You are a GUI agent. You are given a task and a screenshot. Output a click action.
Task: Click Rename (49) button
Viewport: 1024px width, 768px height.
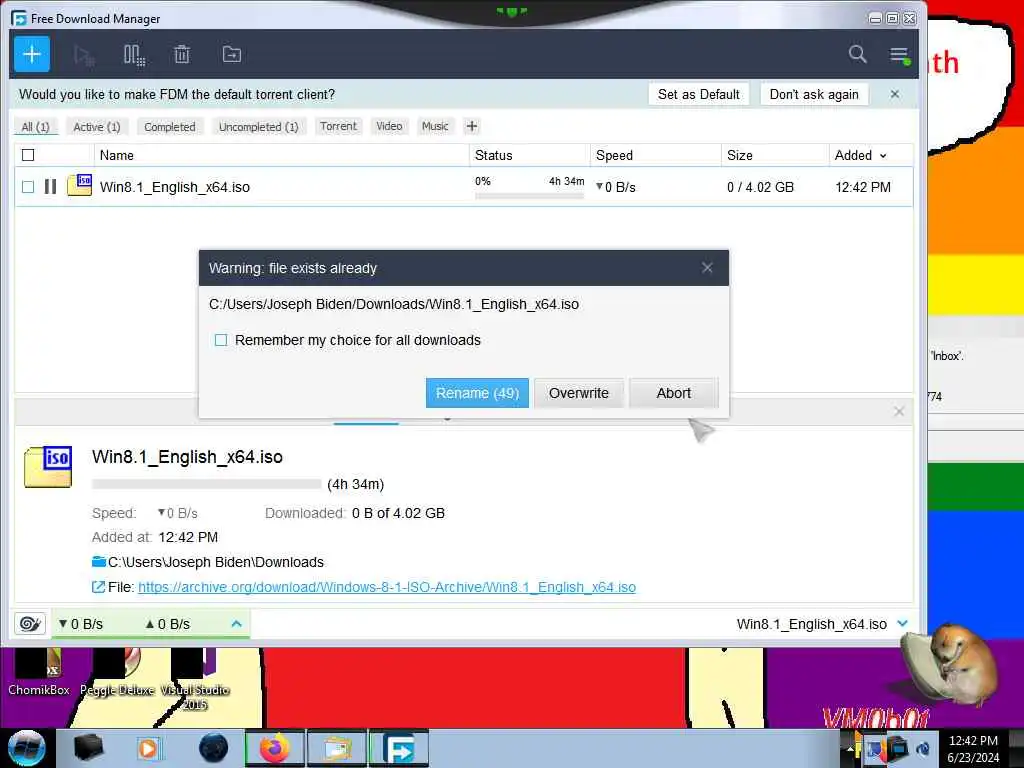tap(477, 393)
